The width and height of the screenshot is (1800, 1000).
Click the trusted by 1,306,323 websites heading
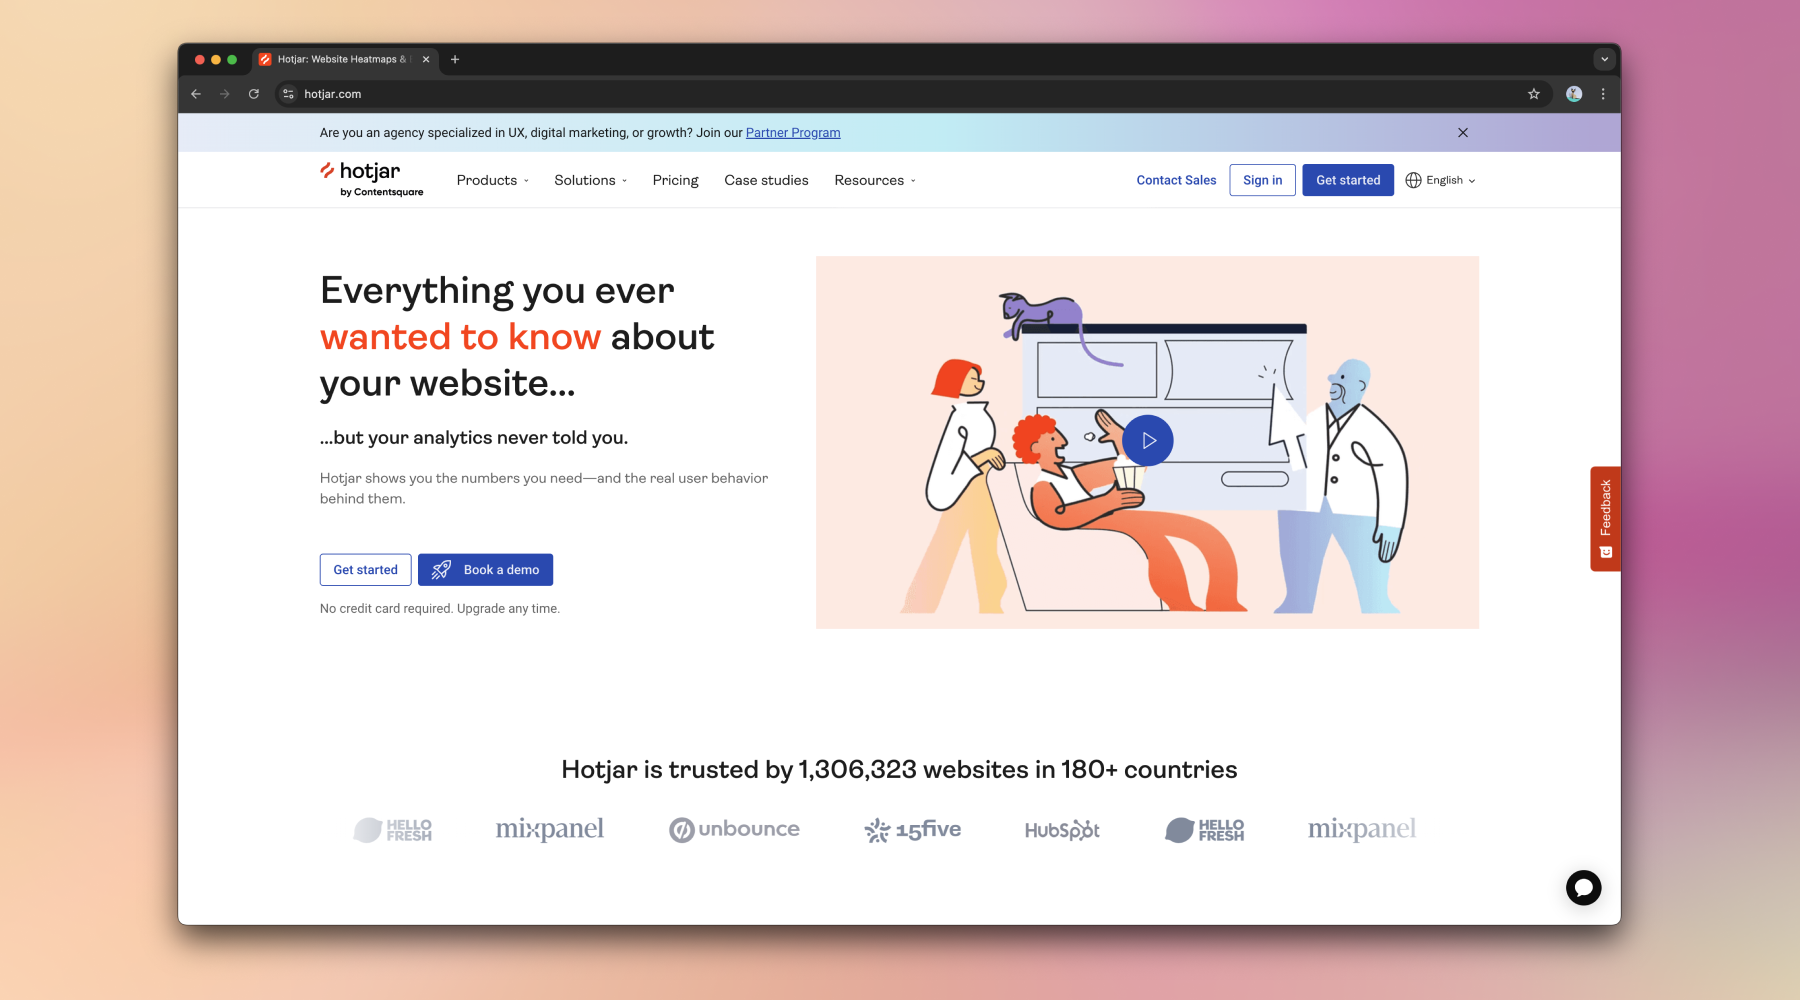[899, 769]
